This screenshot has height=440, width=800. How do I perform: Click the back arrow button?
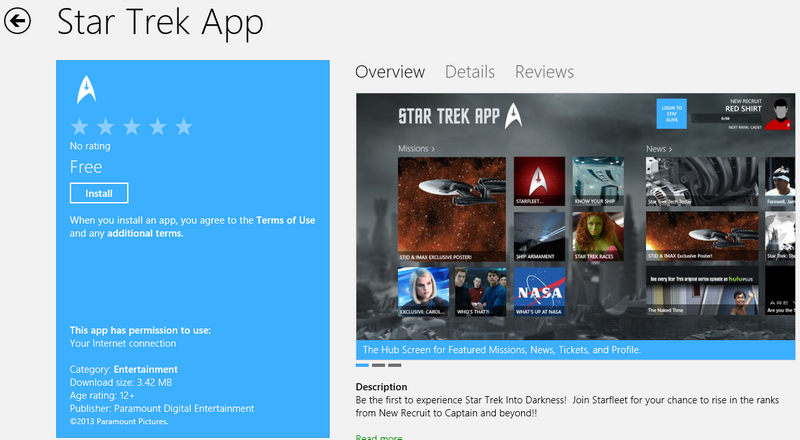18,22
